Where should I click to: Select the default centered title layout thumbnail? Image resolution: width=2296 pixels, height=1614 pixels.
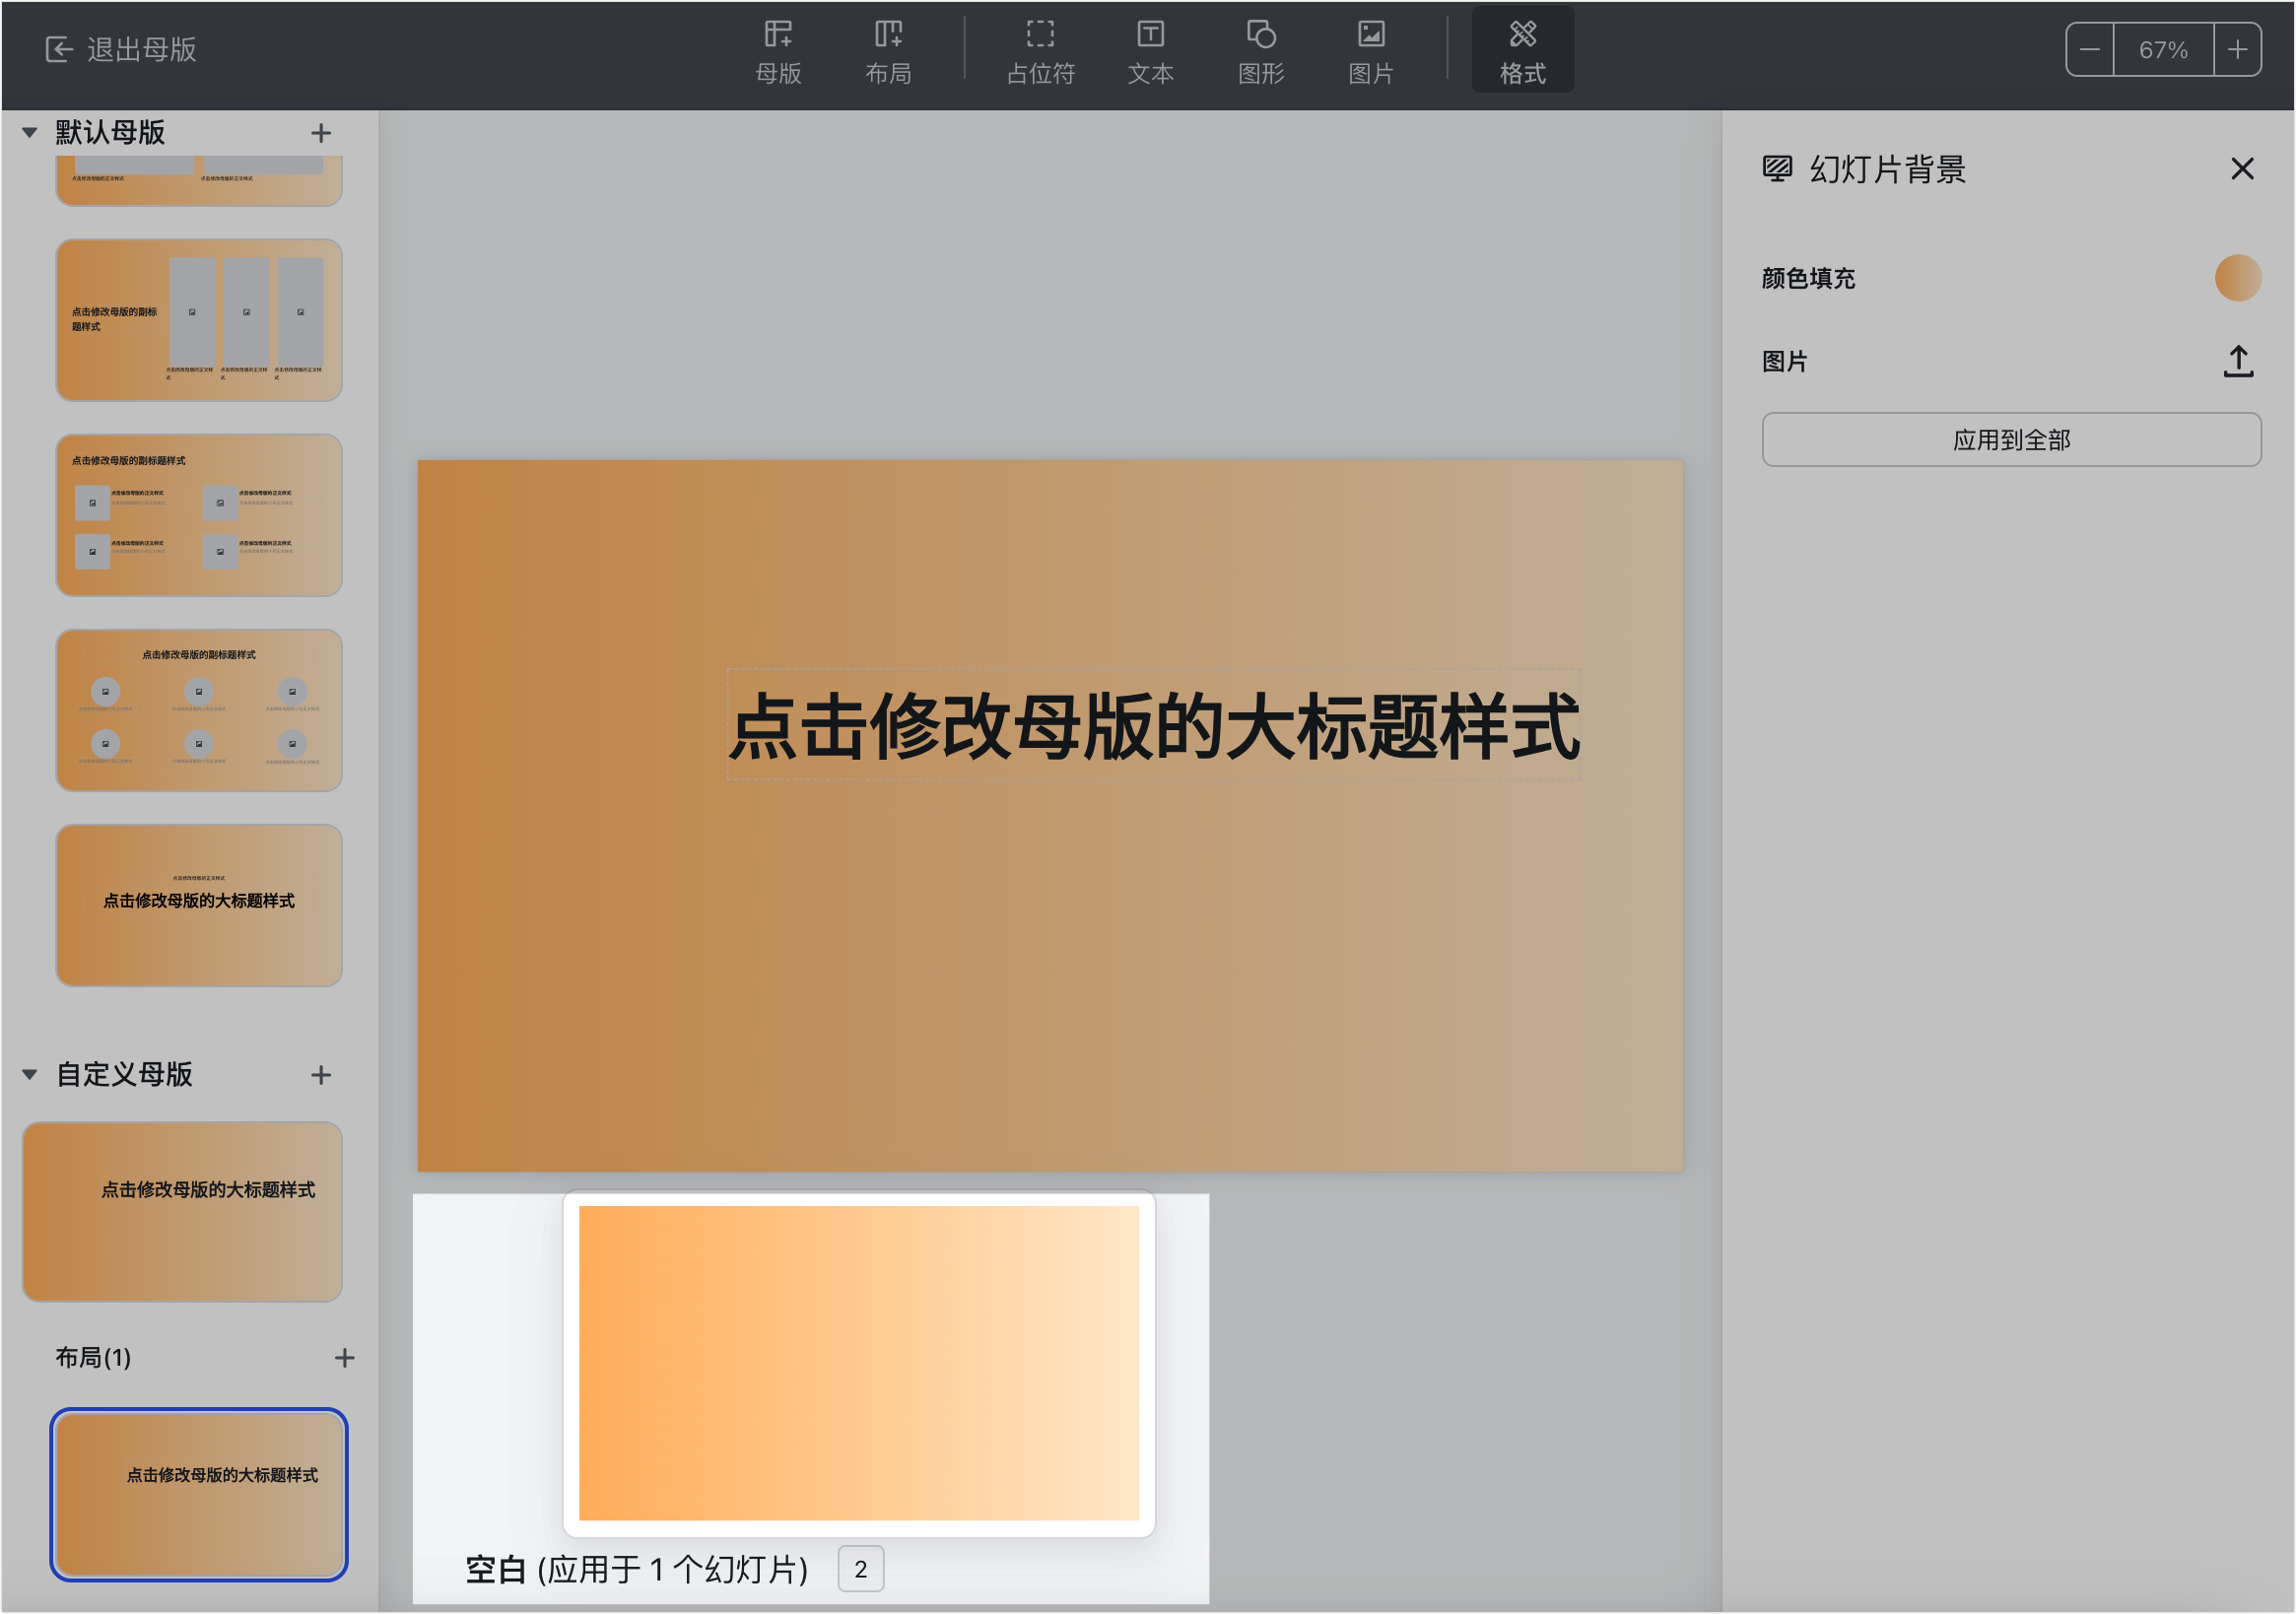[199, 905]
